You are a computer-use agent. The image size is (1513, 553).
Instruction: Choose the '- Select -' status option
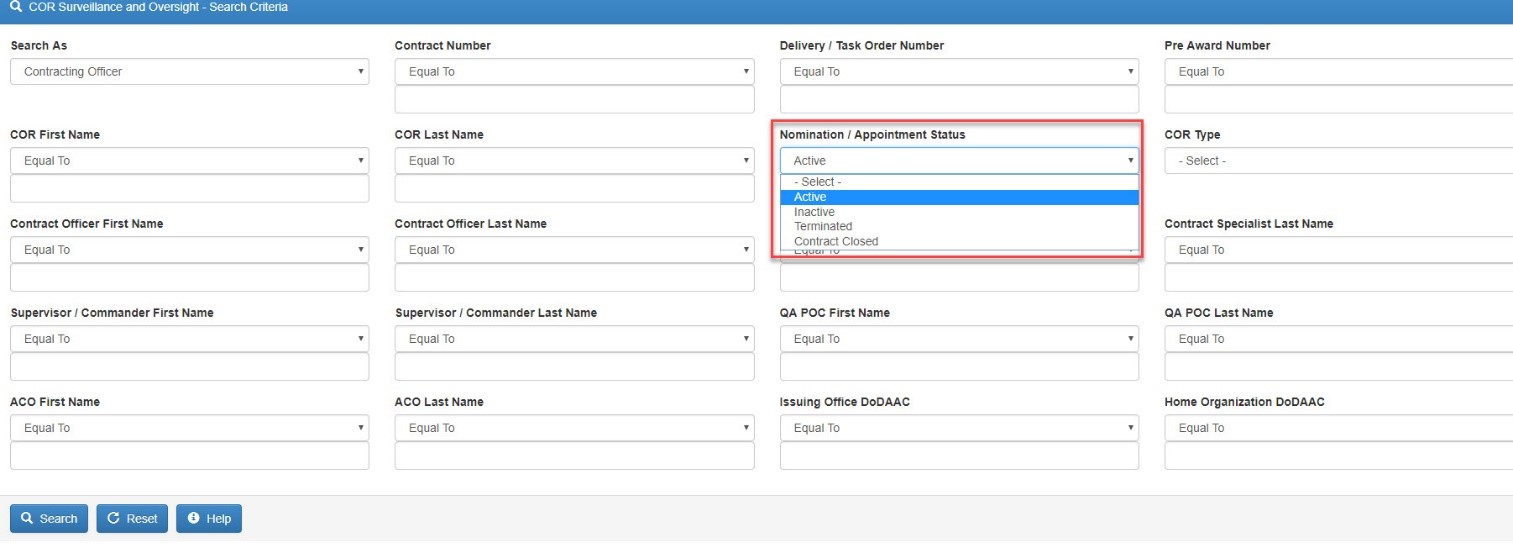[x=817, y=182]
